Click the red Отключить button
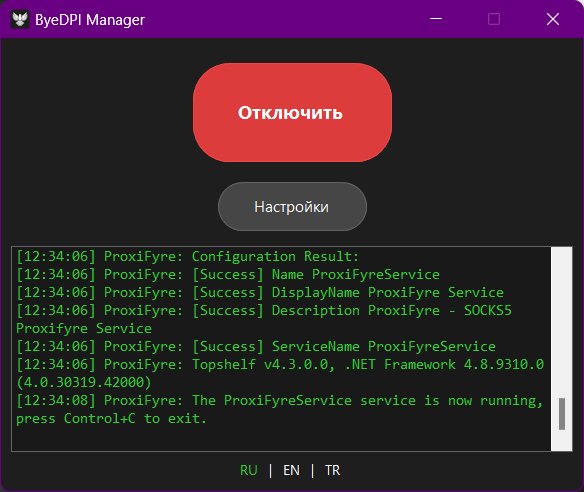This screenshot has height=492, width=584. click(292, 112)
